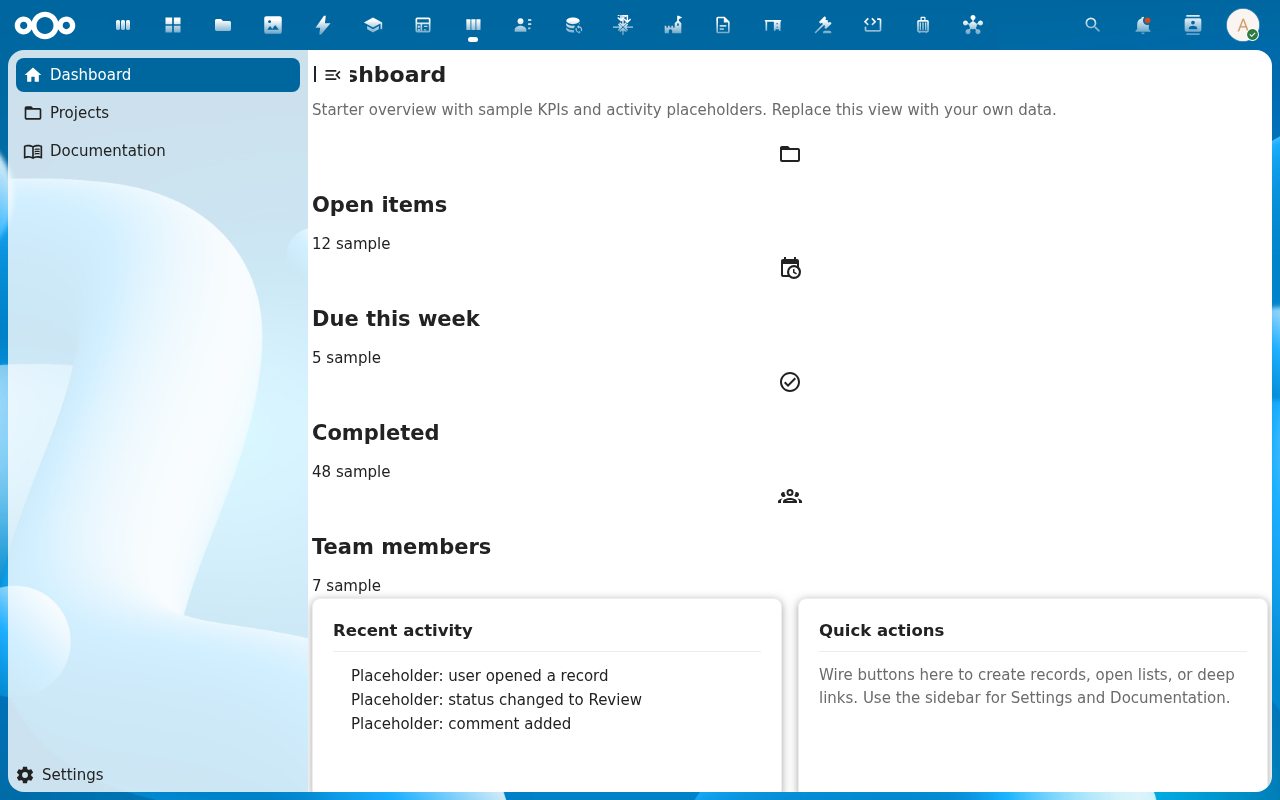Click the Due this week heading
This screenshot has height=800, width=1280.
396,319
